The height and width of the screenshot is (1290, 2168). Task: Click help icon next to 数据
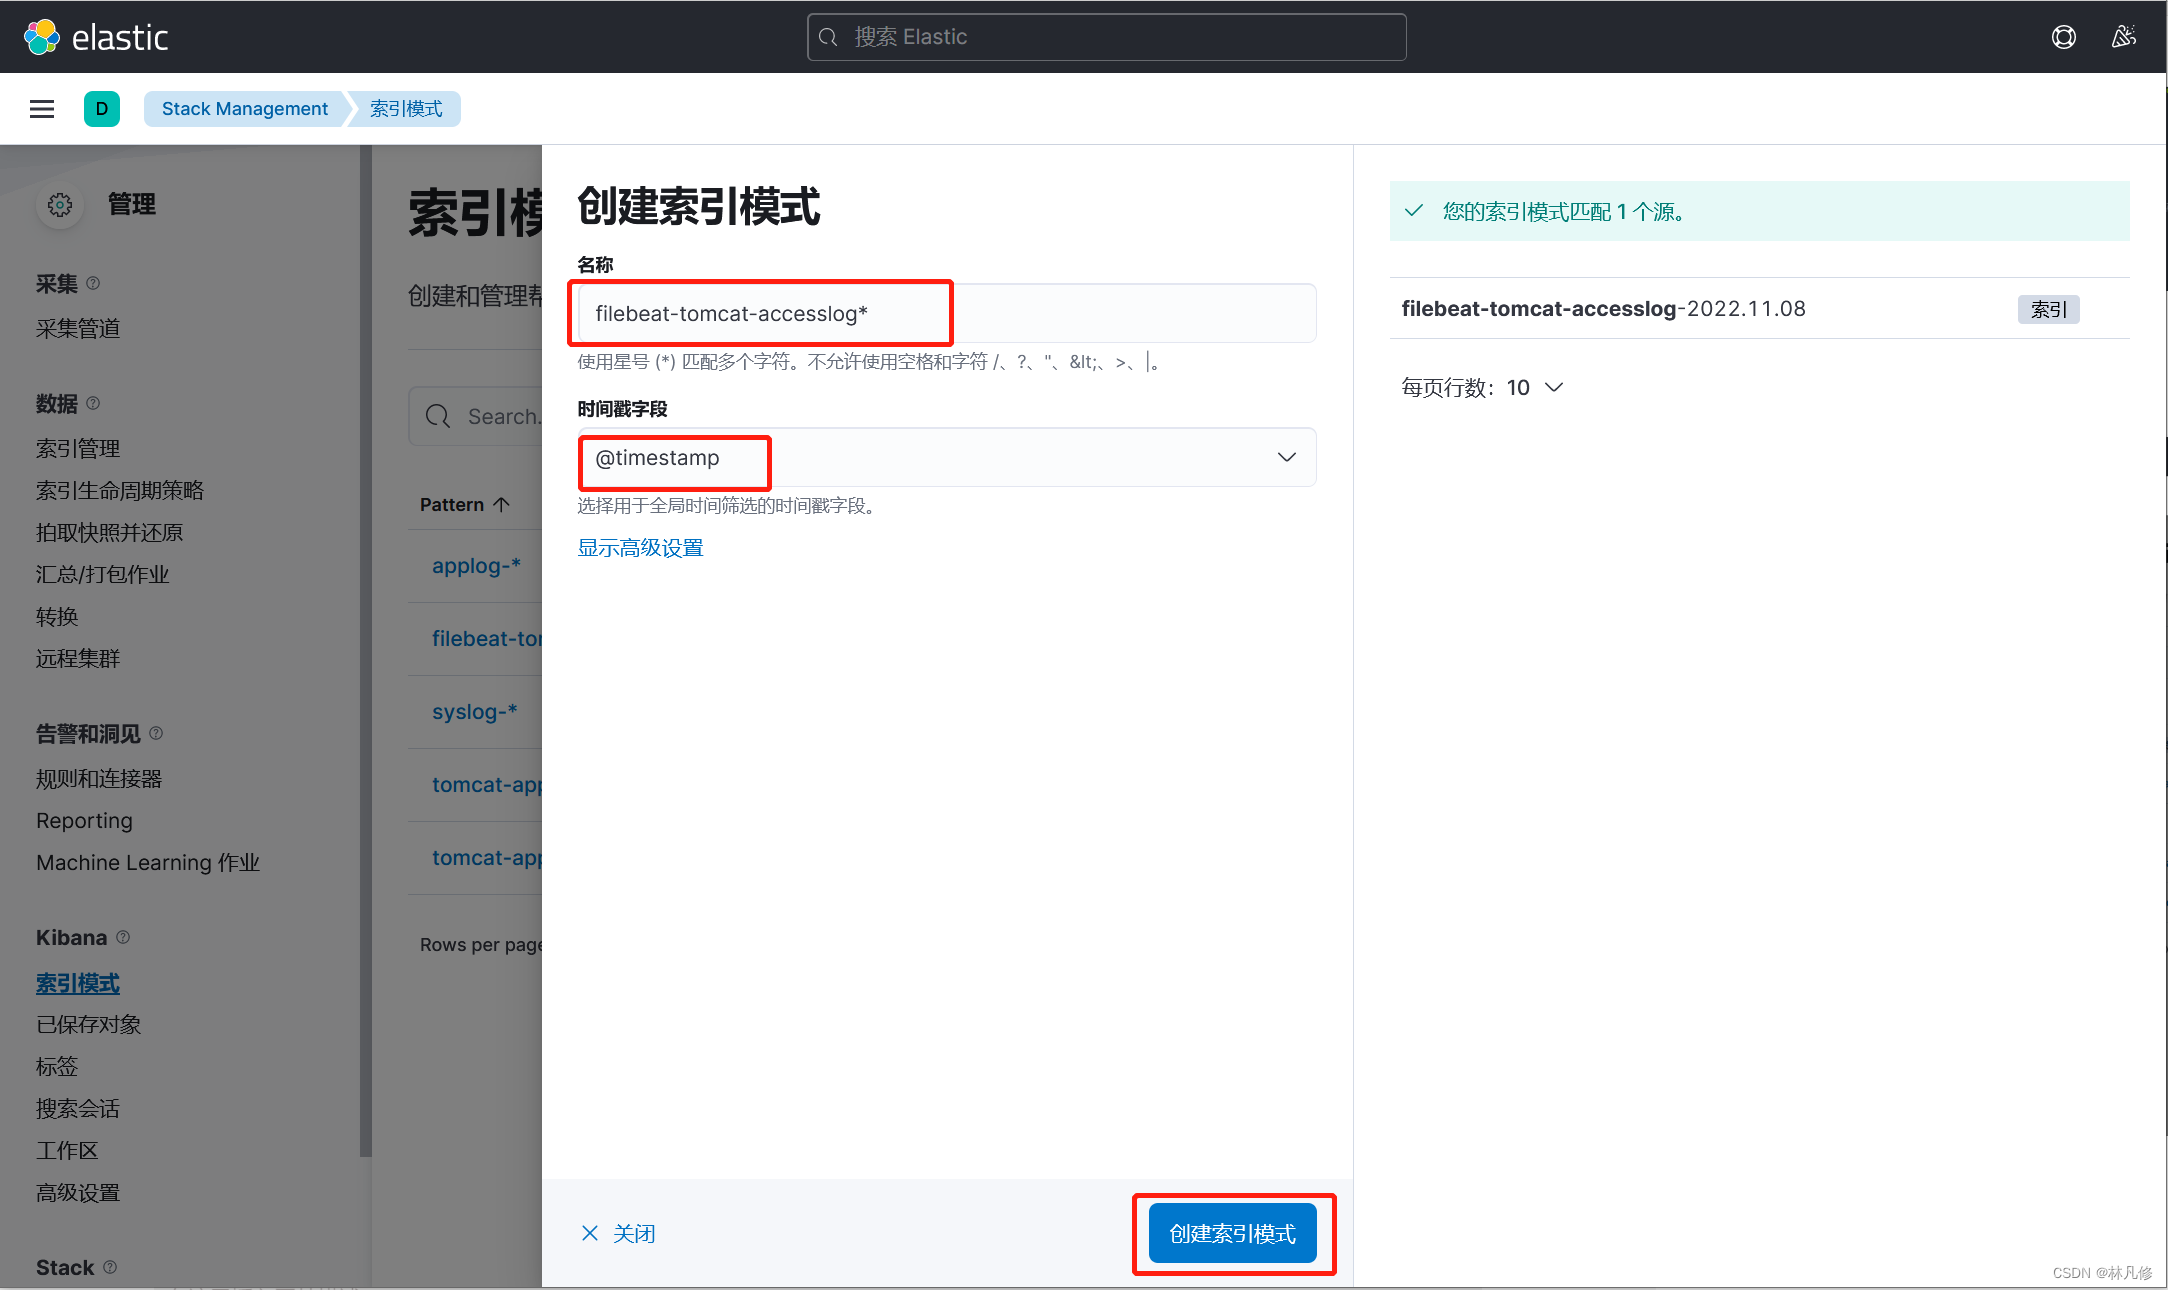(93, 403)
